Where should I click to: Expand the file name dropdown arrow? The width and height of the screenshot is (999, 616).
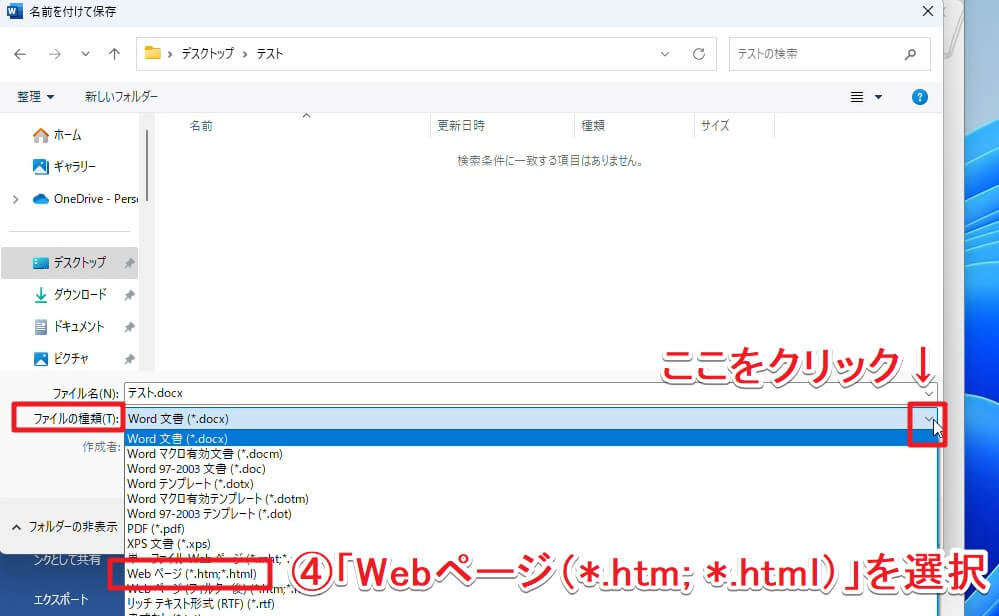[929, 394]
